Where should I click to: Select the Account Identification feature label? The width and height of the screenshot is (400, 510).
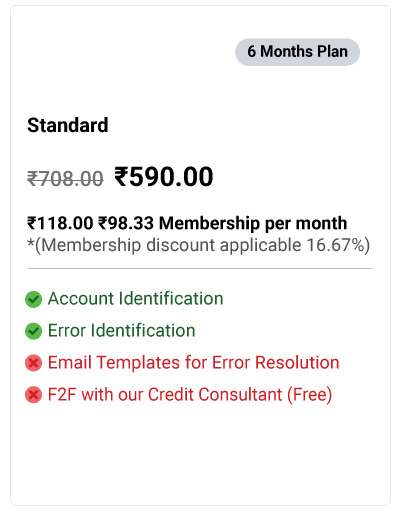135,298
